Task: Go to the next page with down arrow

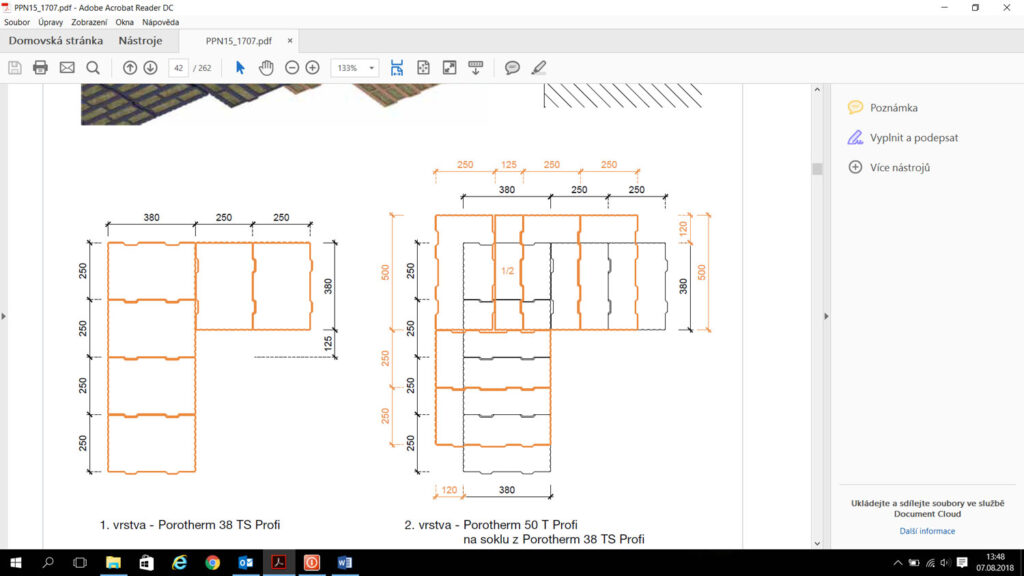Action: pyautogui.click(x=150, y=67)
